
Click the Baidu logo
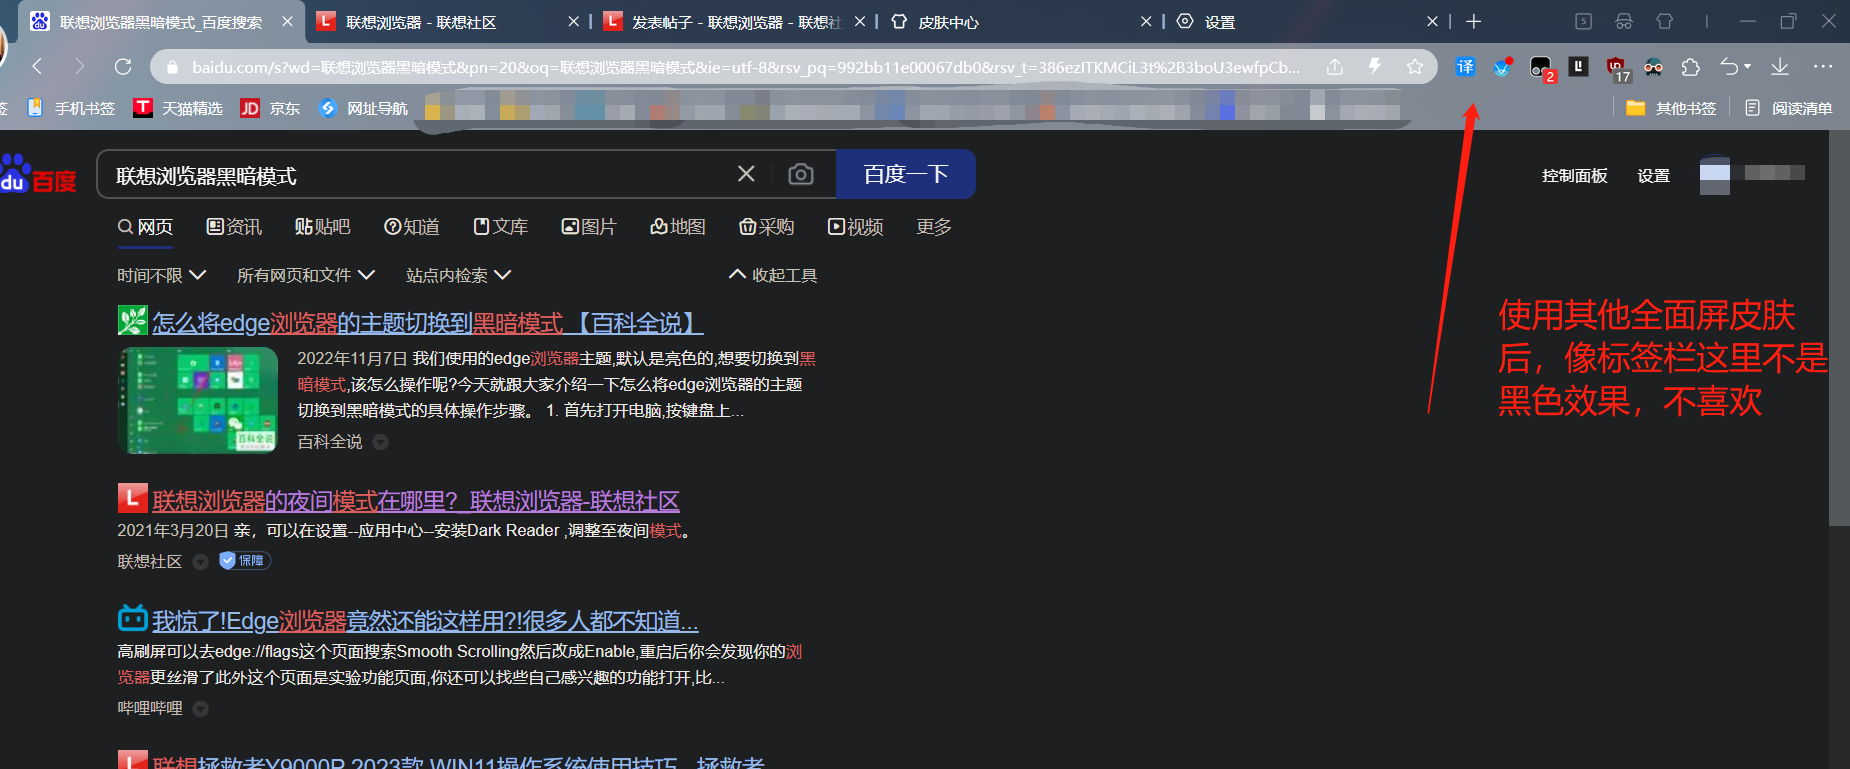coord(38,174)
